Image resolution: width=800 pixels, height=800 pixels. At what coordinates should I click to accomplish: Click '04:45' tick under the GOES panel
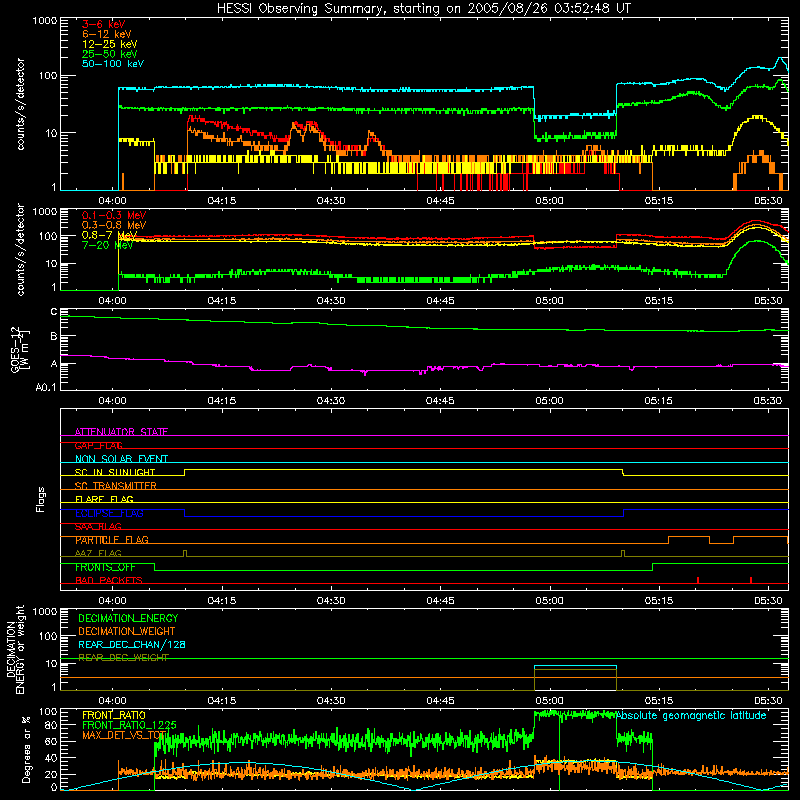440,401
